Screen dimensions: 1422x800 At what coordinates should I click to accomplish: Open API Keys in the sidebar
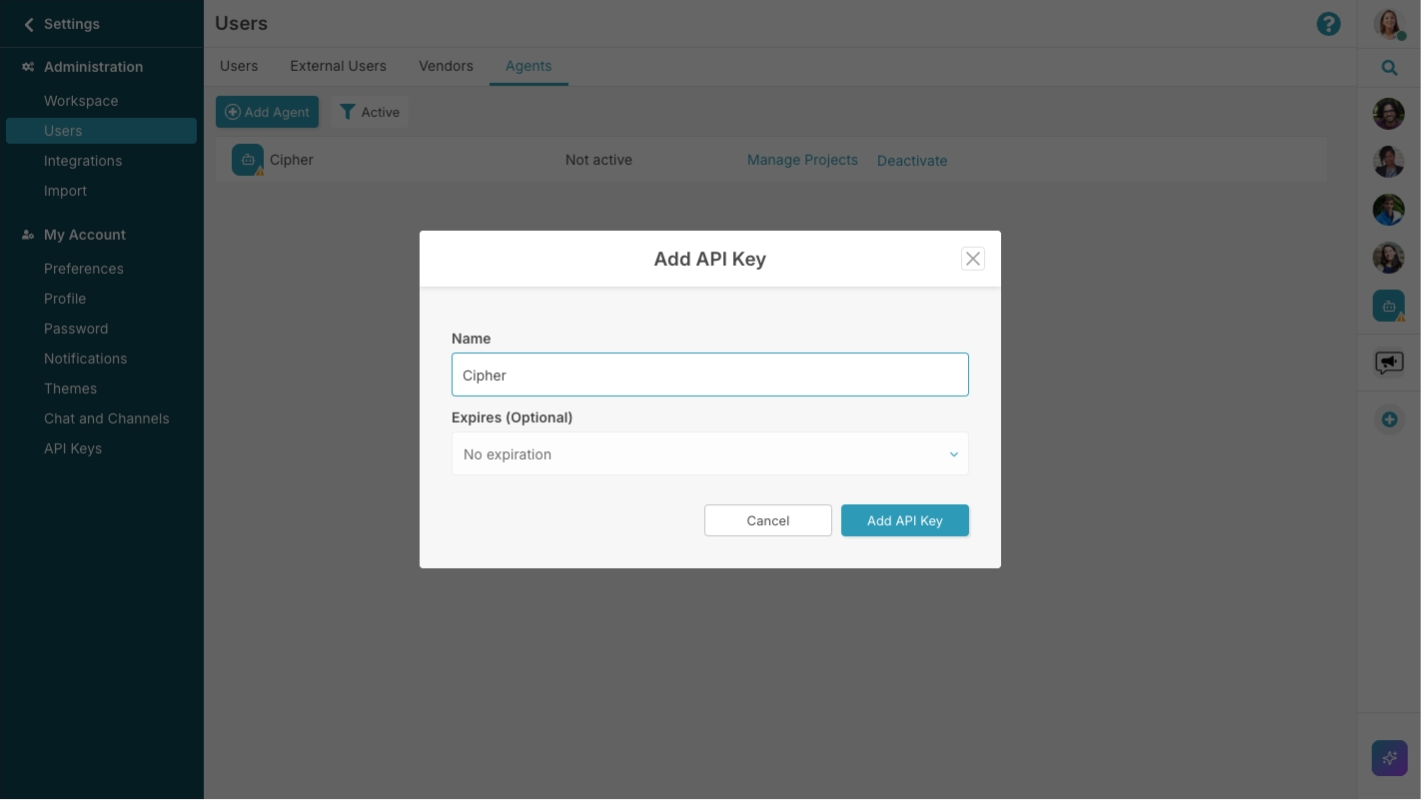click(x=73, y=449)
